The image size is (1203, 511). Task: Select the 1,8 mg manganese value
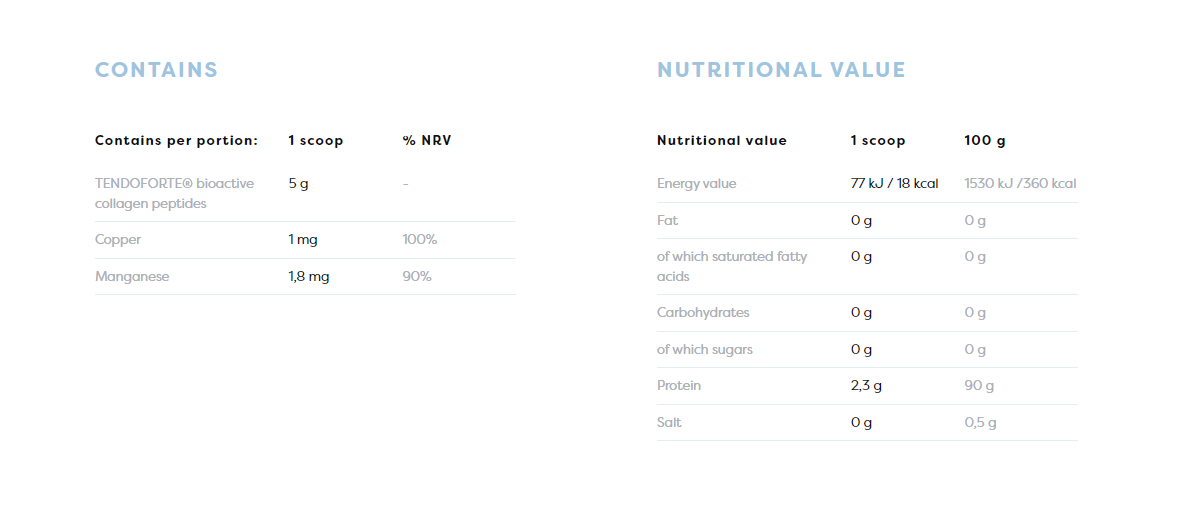point(309,276)
